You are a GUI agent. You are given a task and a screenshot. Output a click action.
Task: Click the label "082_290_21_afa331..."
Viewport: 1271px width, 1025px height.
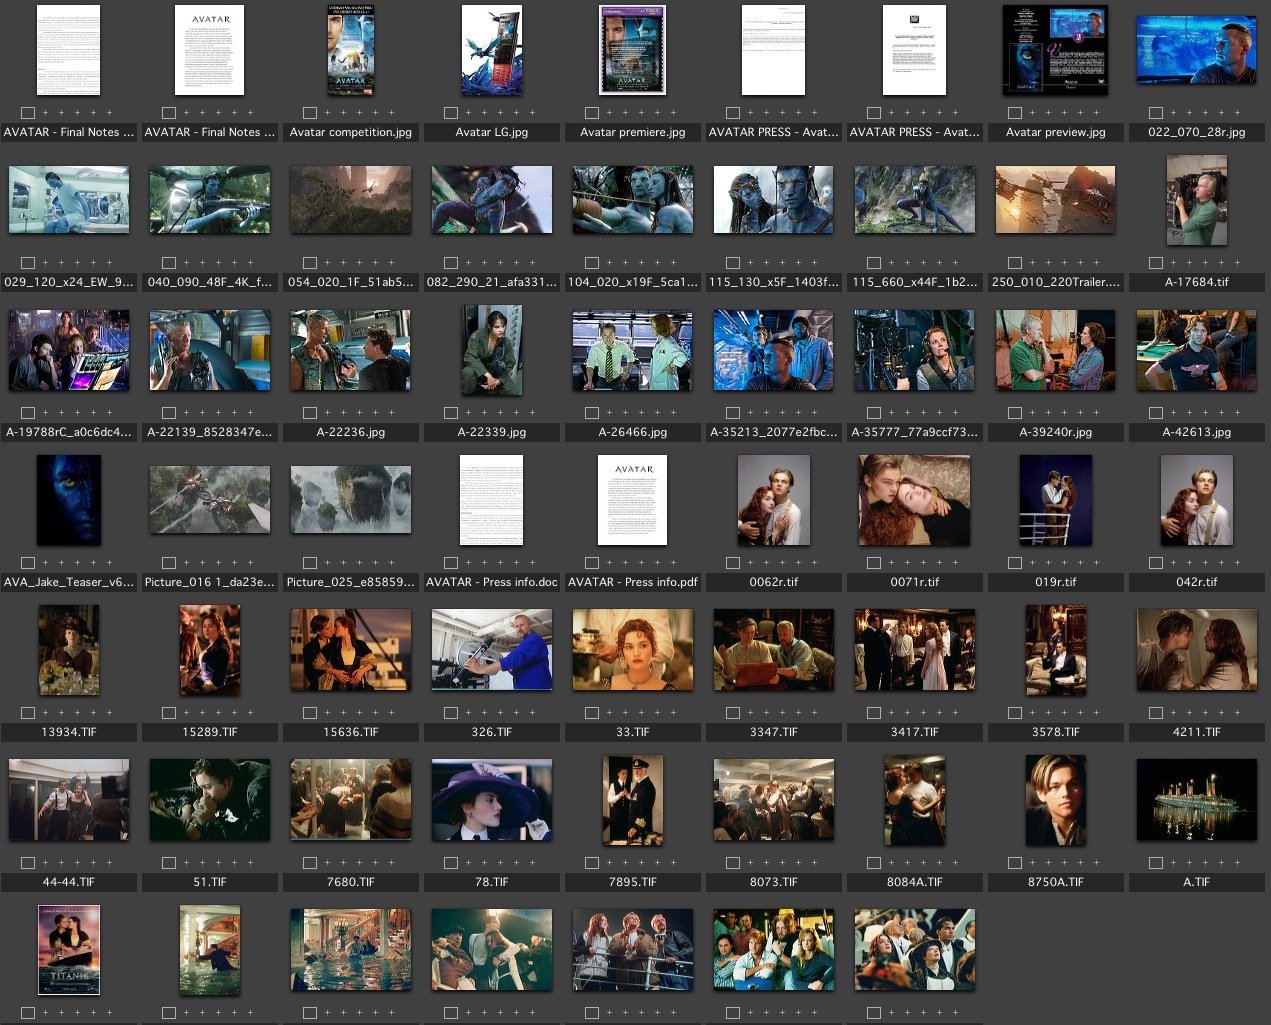click(x=491, y=282)
